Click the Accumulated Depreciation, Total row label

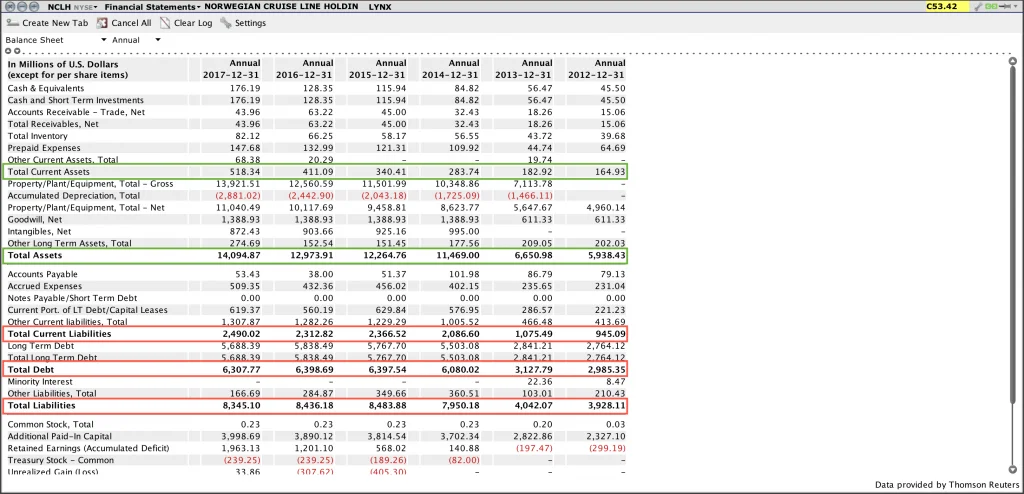[74, 195]
